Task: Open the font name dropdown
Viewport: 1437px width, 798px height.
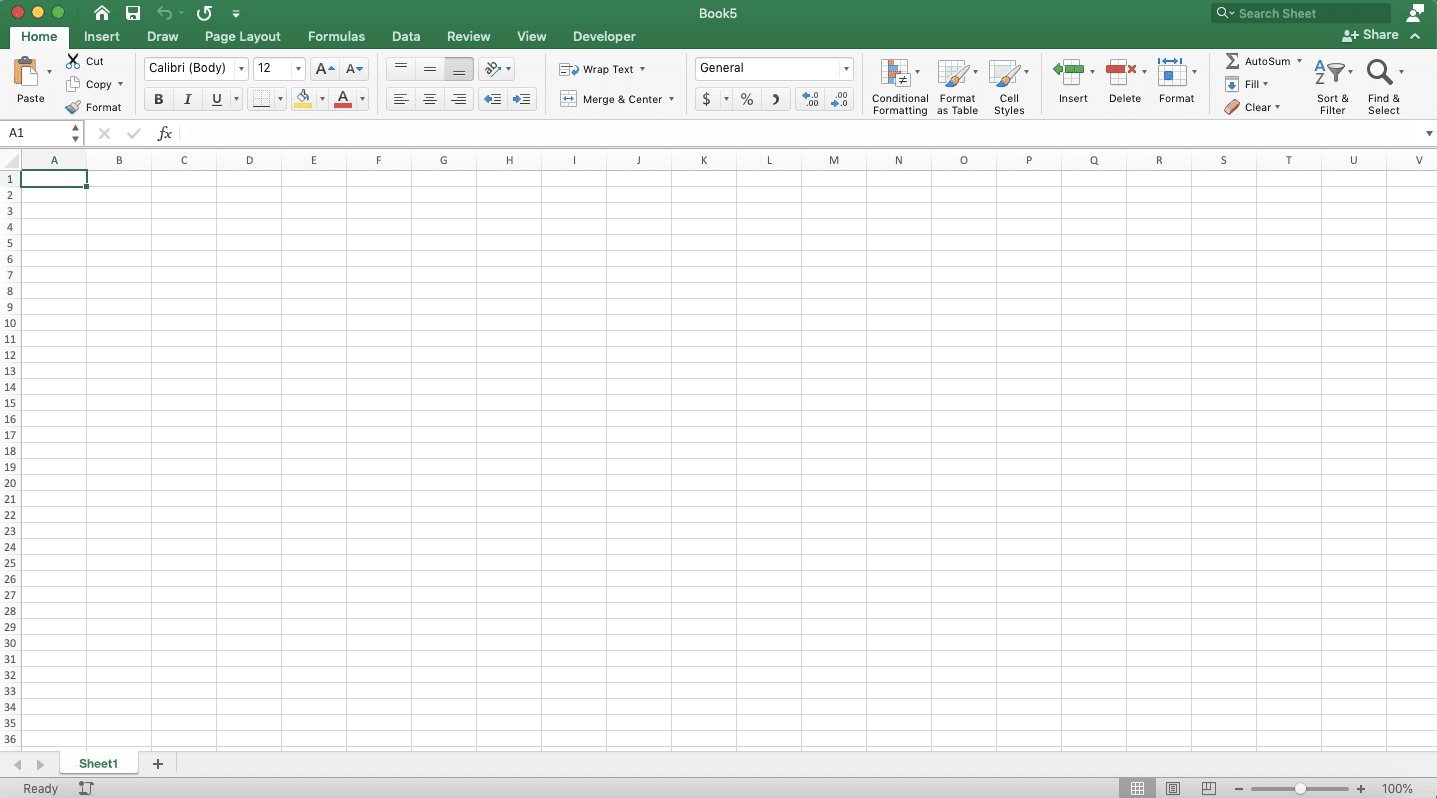Action: [x=240, y=68]
